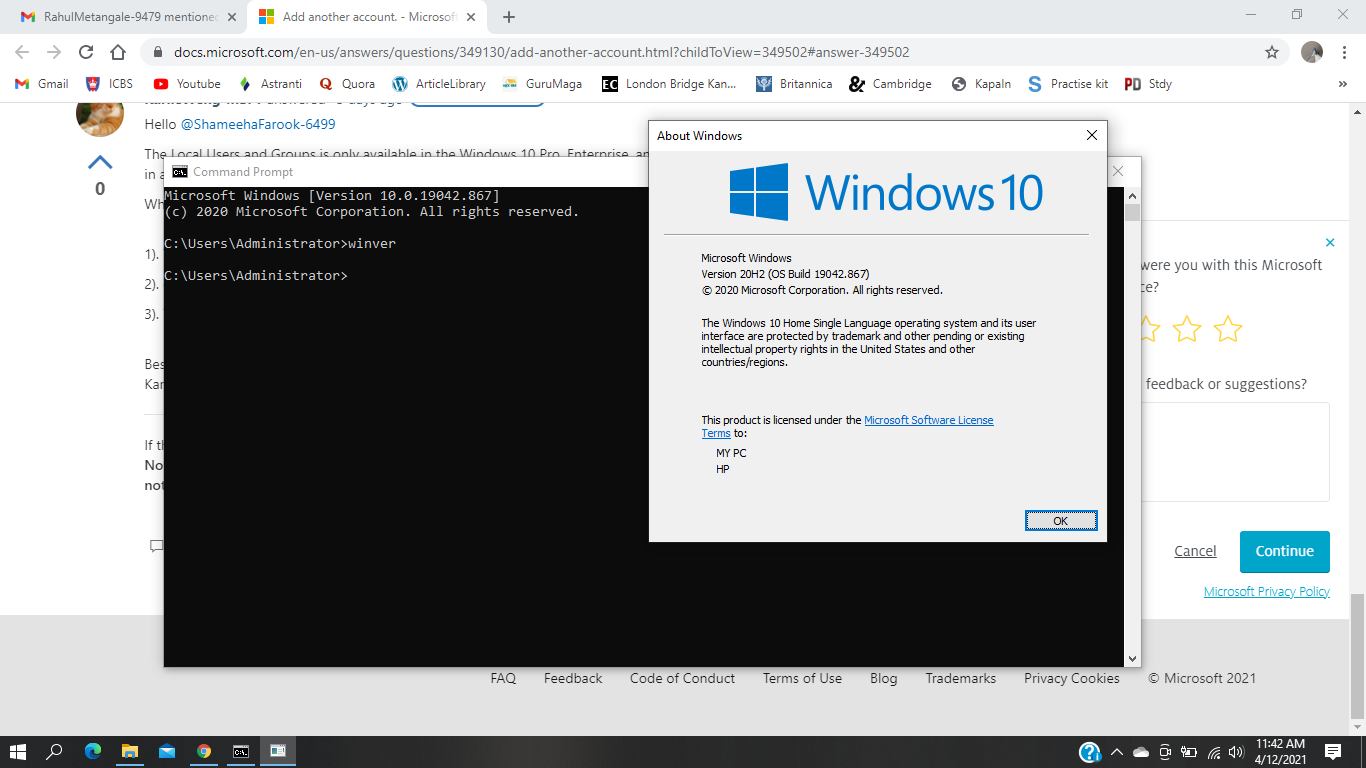
Task: Expand the hidden bookmarks overflow chevron
Action: click(1342, 84)
